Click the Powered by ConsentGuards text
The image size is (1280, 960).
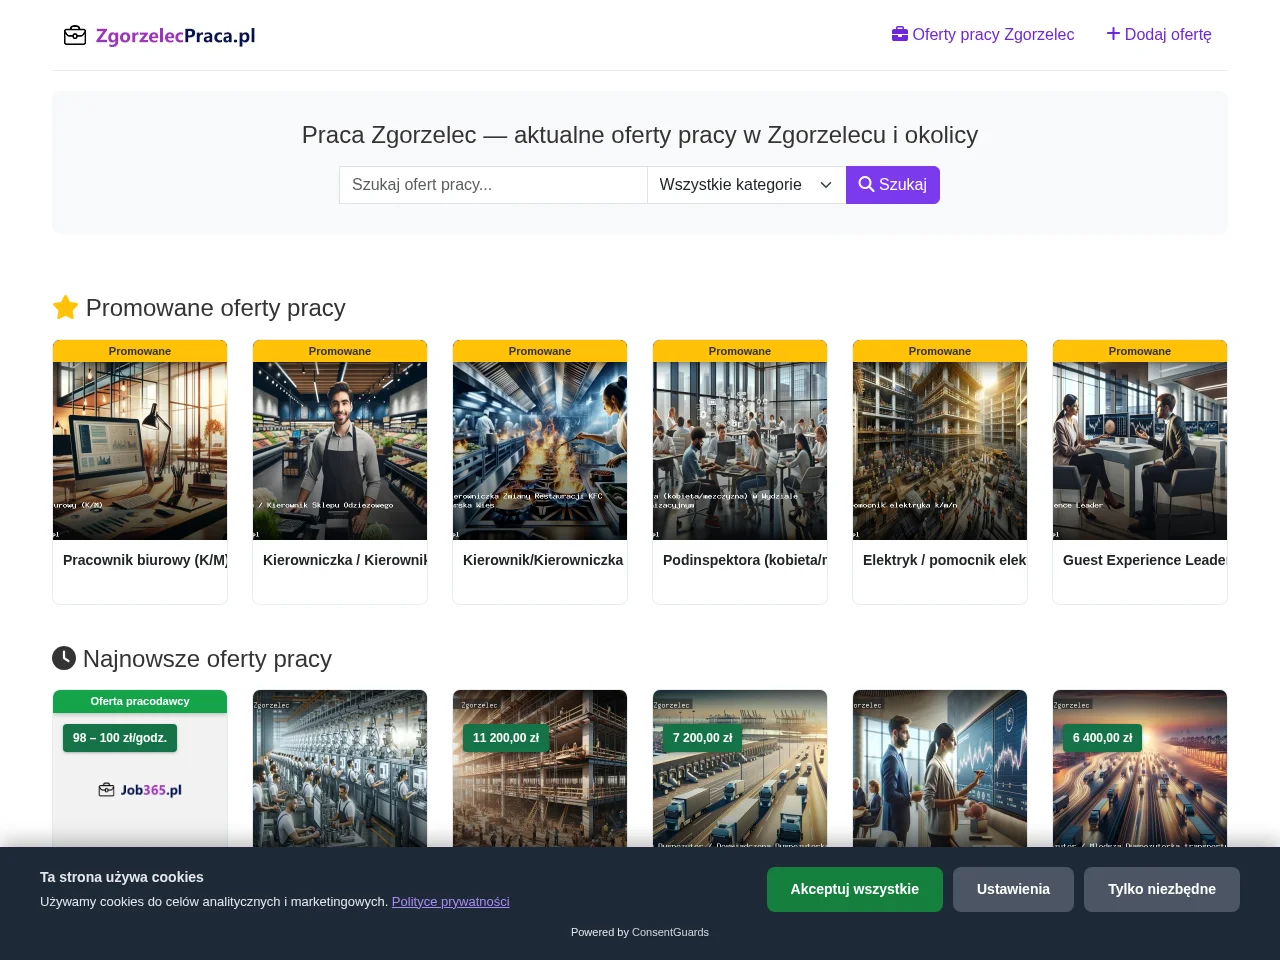640,932
